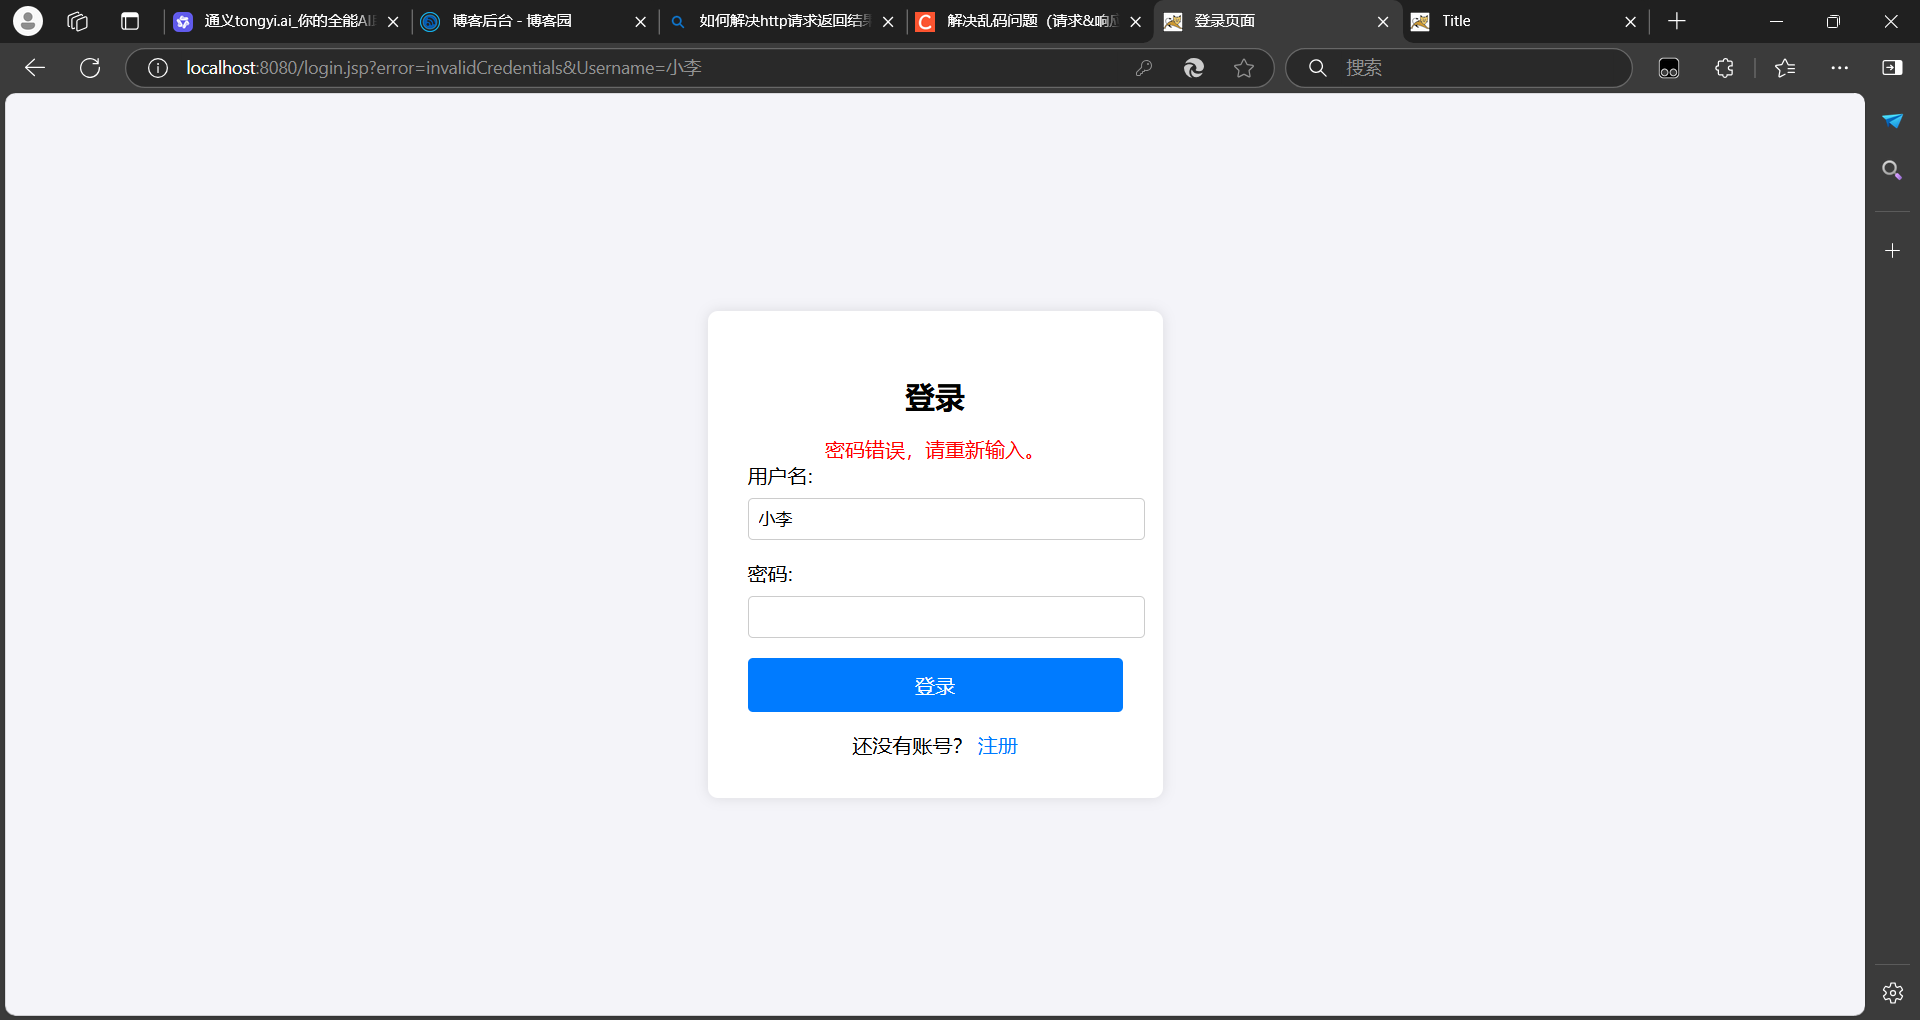Viewport: 1920px width, 1020px height.
Task: Close the Title tab
Action: coord(1631,21)
